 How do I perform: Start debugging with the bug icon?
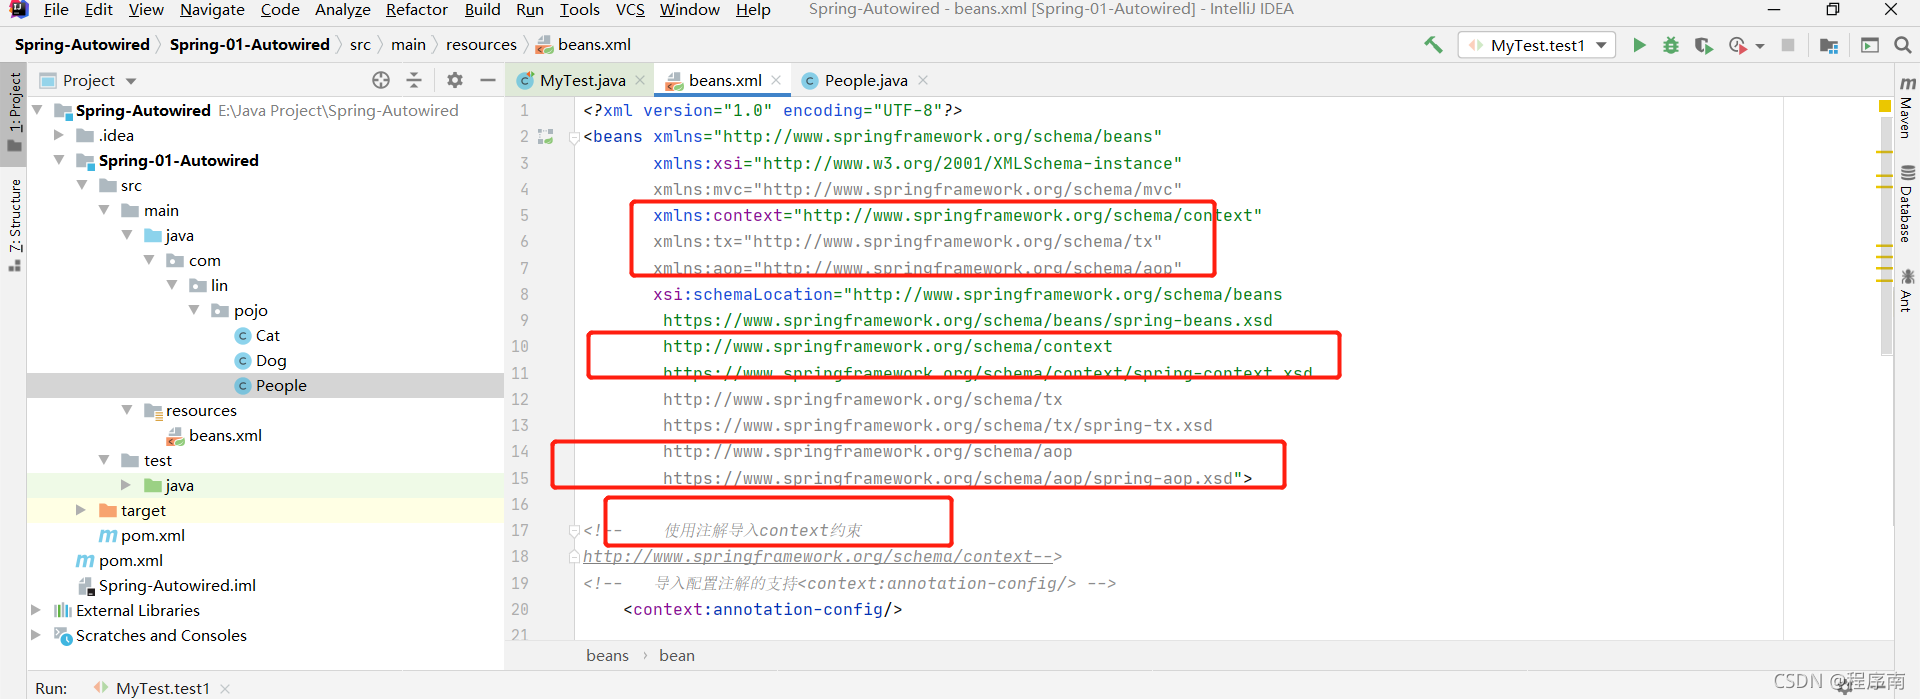(1671, 45)
